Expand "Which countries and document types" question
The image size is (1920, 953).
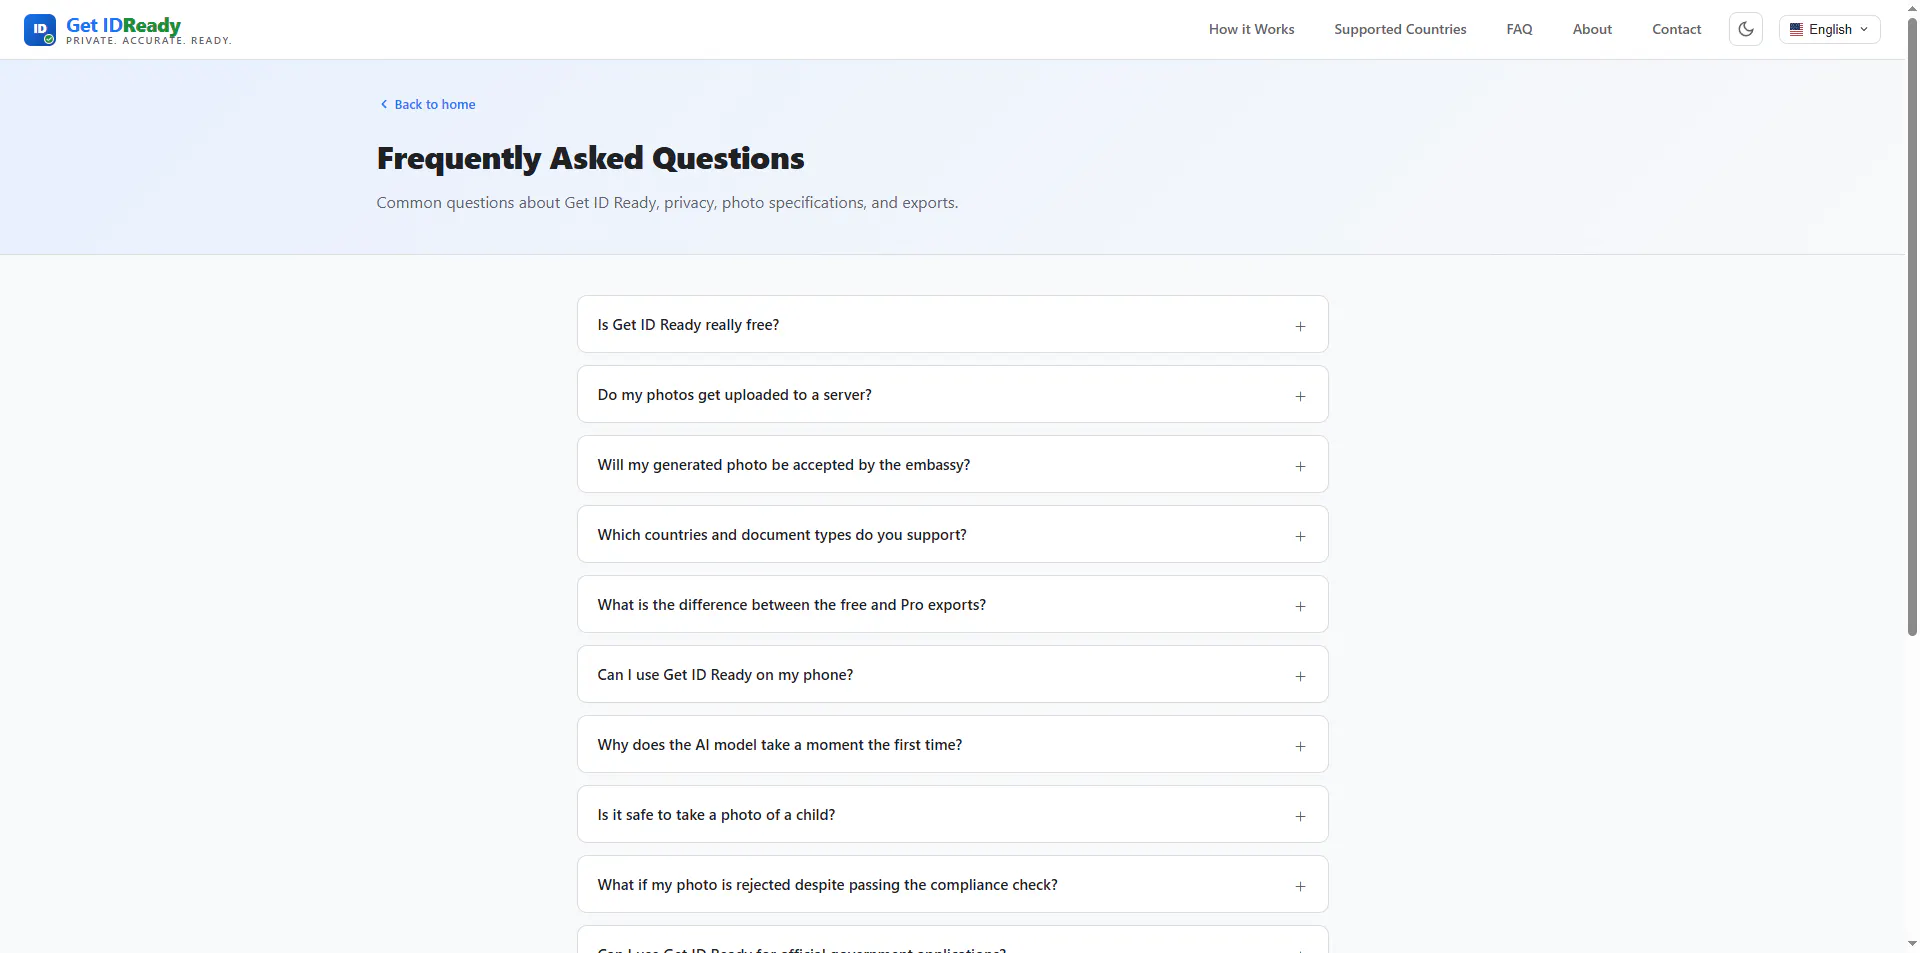pos(952,534)
